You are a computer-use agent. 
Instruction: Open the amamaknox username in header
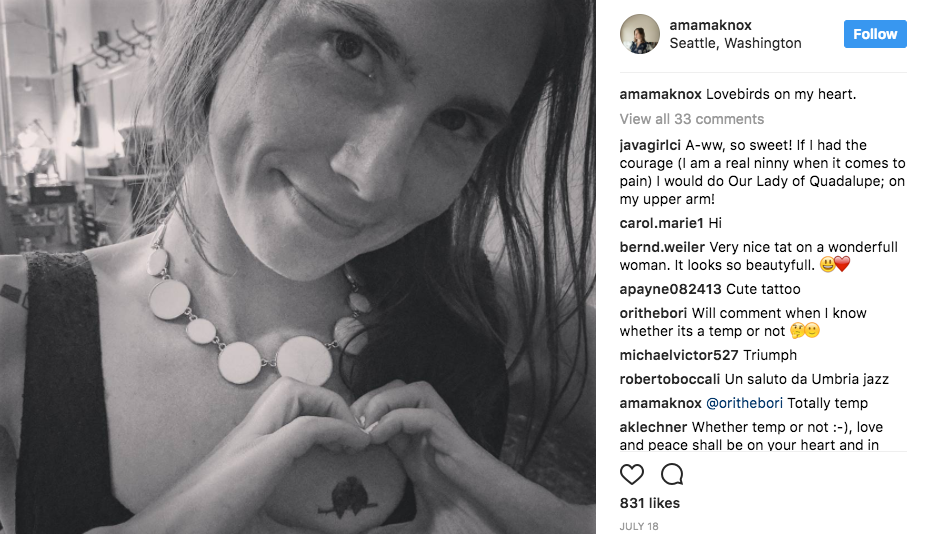tap(710, 25)
